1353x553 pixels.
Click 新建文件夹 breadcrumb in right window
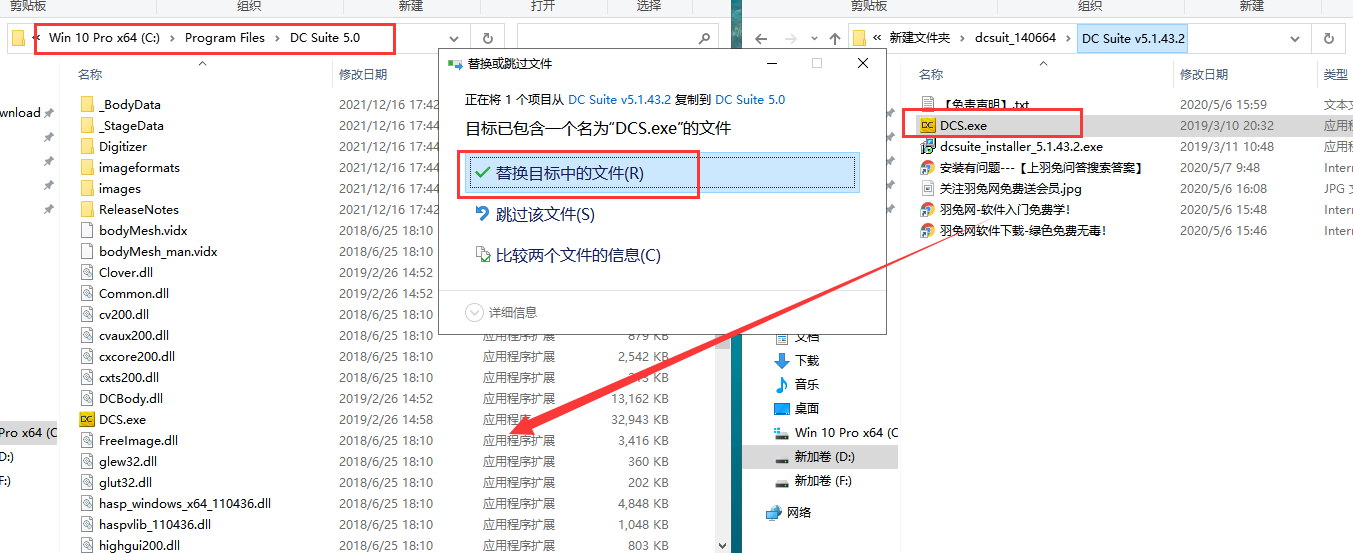click(x=920, y=38)
